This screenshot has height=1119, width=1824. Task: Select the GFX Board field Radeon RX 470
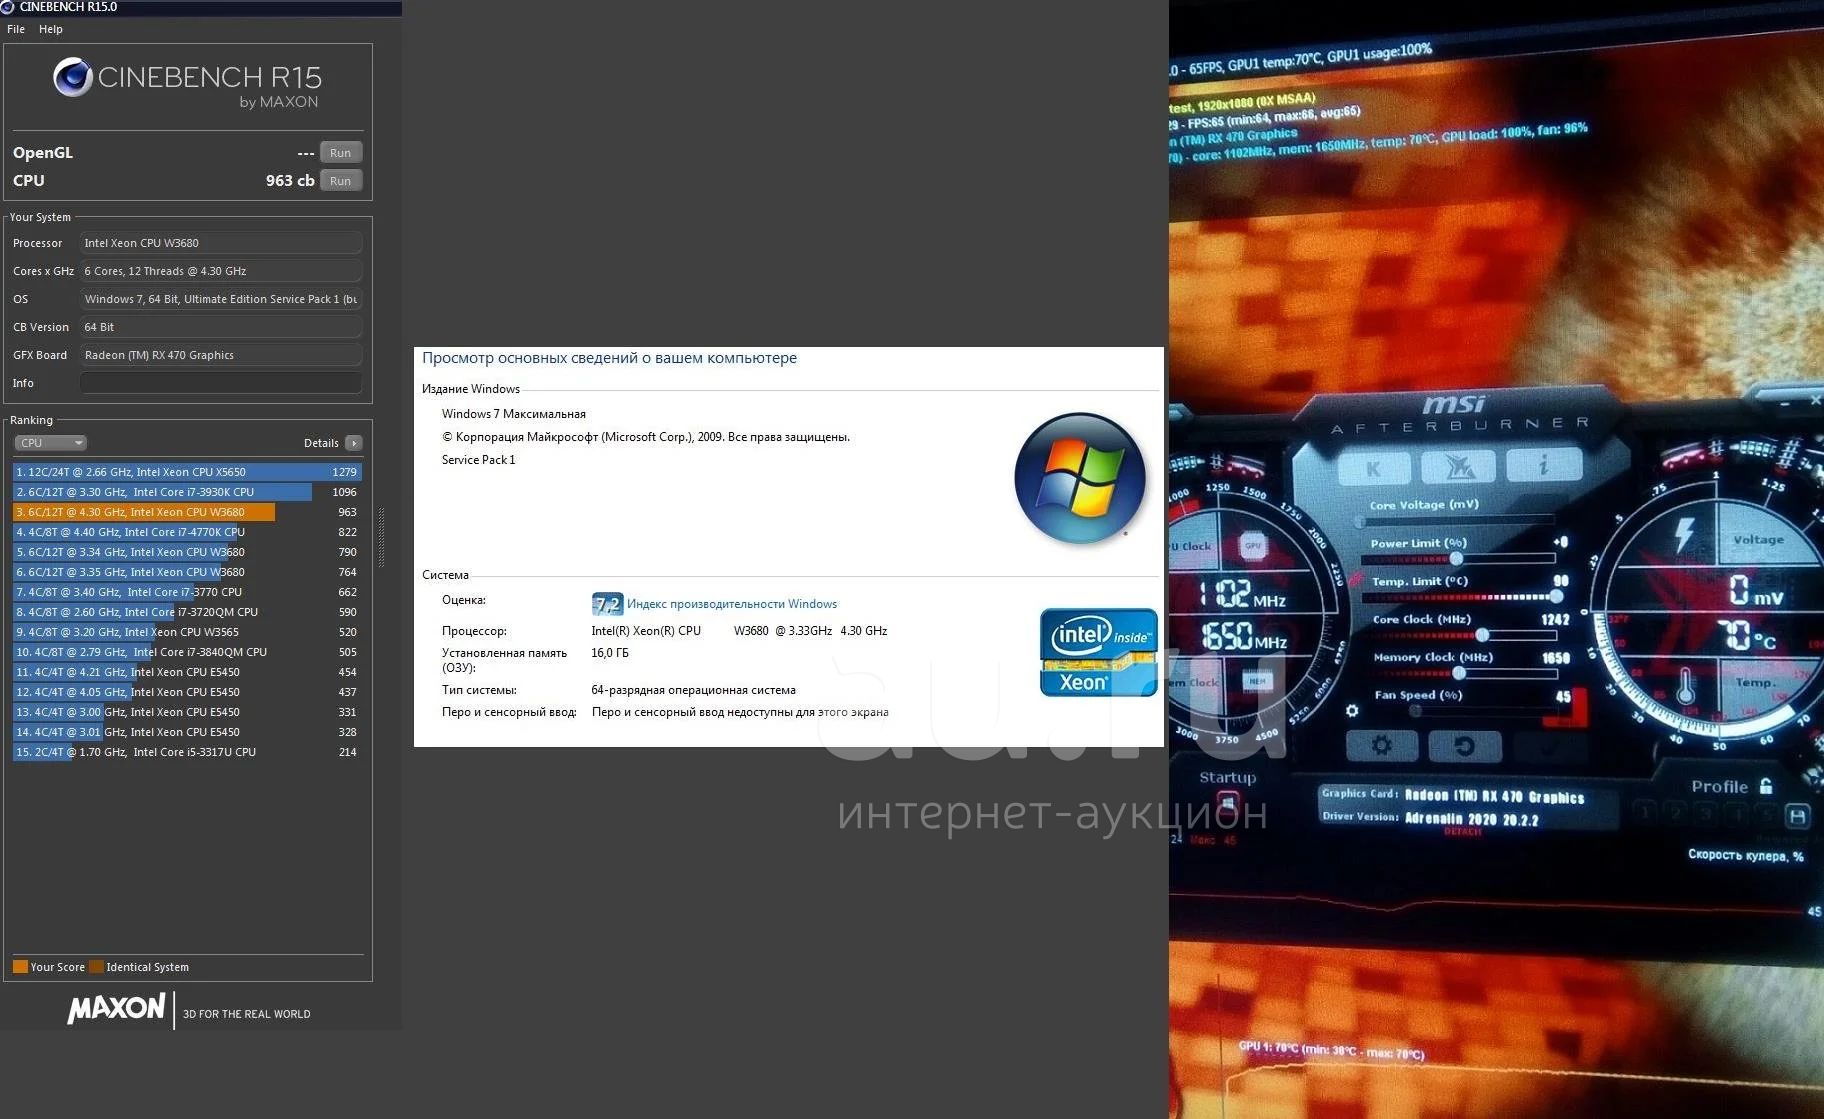click(221, 355)
